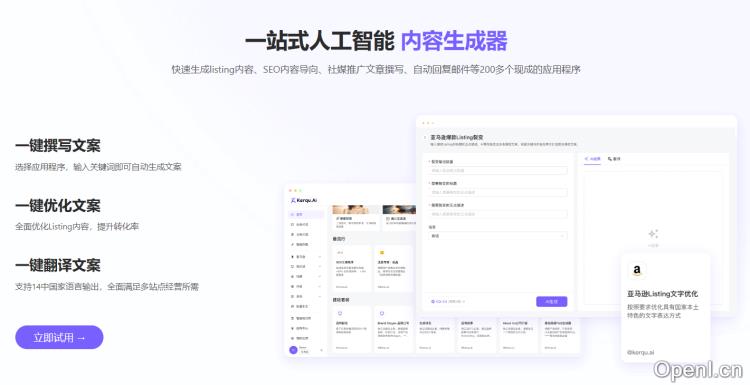Screen dimensions: 750x385
Task: Click the back arrow beside the Listing title
Action: click(x=425, y=138)
